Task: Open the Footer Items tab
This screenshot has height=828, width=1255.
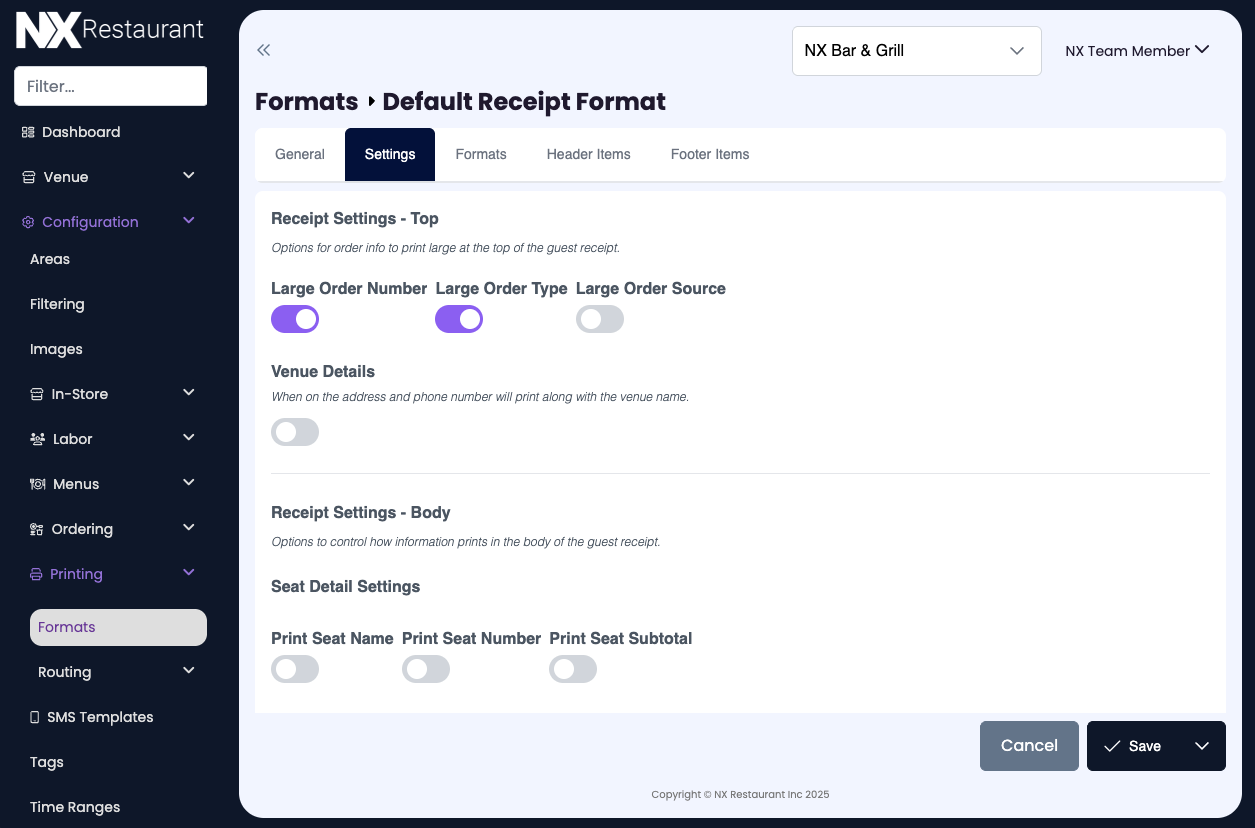Action: (x=710, y=154)
